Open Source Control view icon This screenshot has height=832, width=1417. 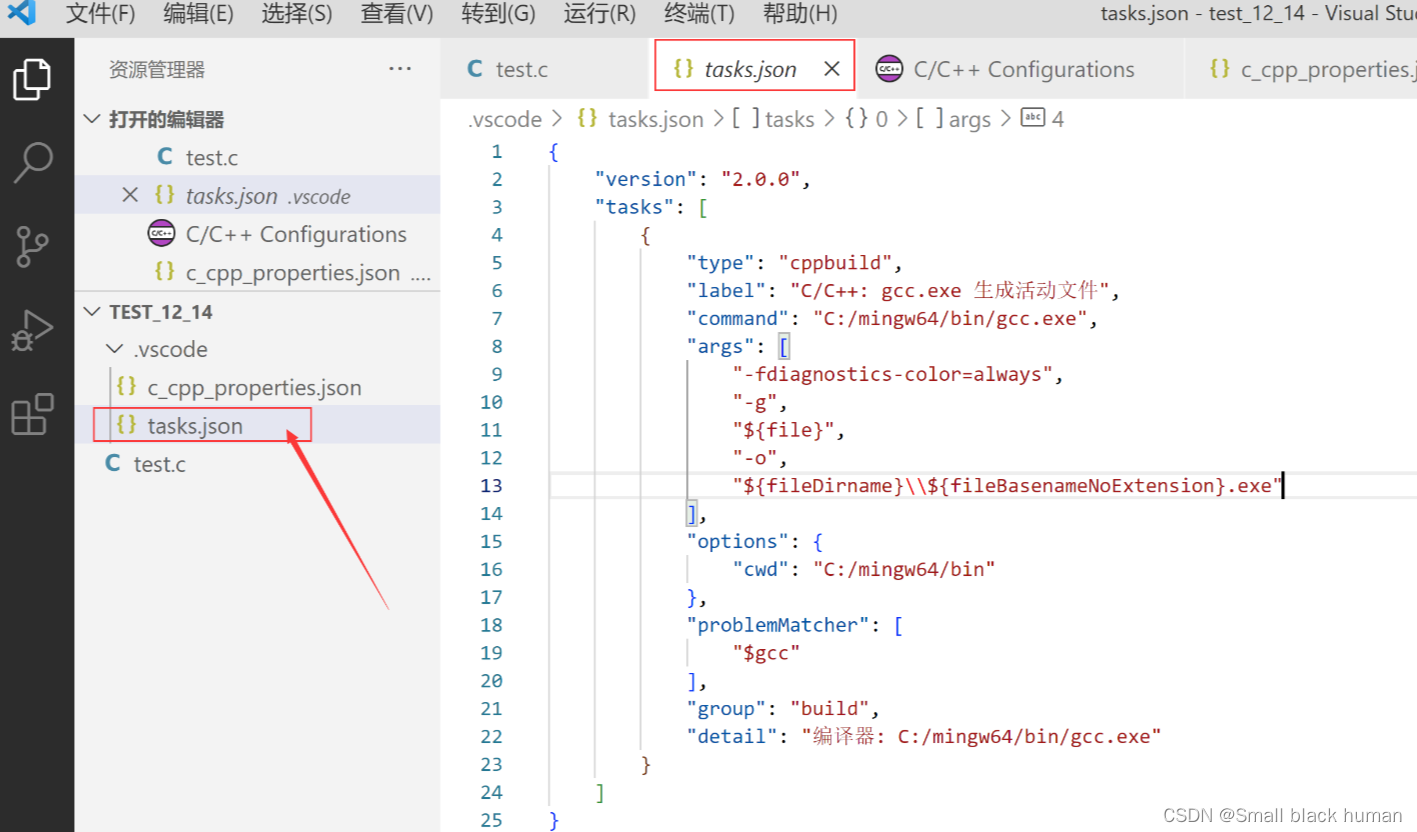click(x=33, y=246)
